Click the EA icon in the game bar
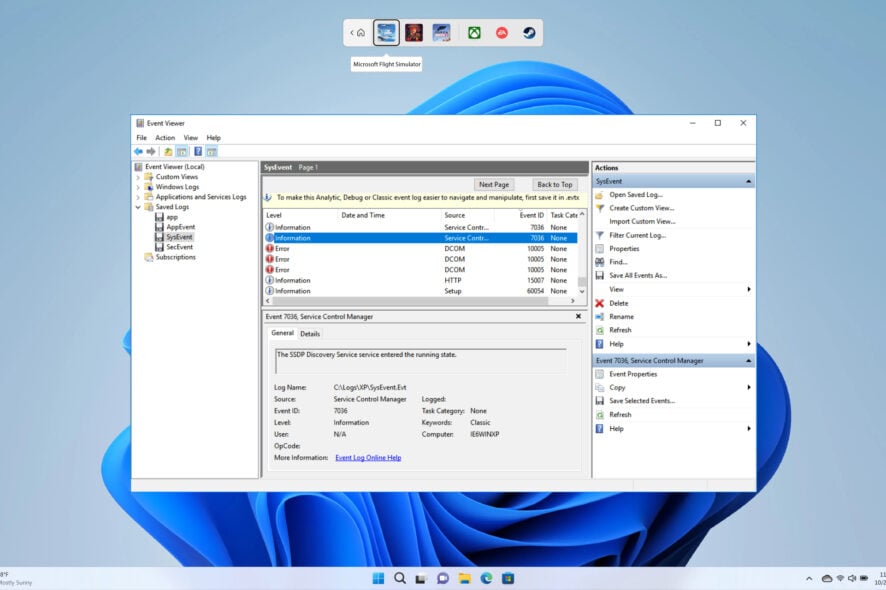The image size is (886, 590). [x=502, y=33]
